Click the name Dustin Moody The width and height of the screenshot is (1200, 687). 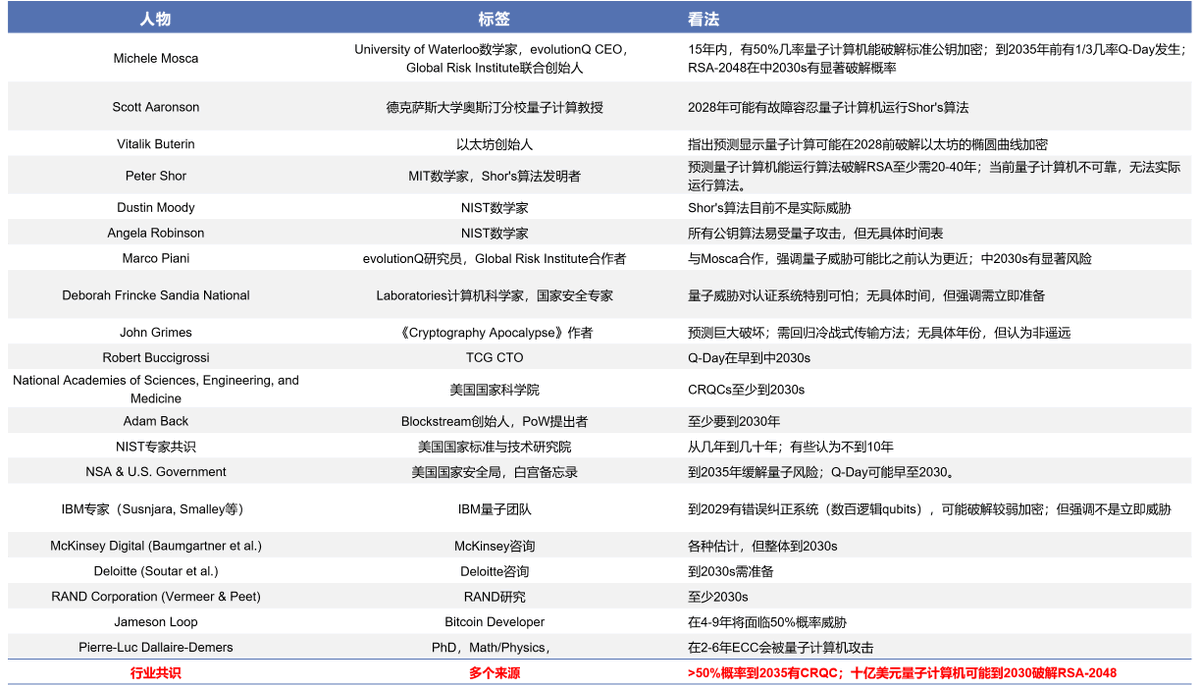156,208
